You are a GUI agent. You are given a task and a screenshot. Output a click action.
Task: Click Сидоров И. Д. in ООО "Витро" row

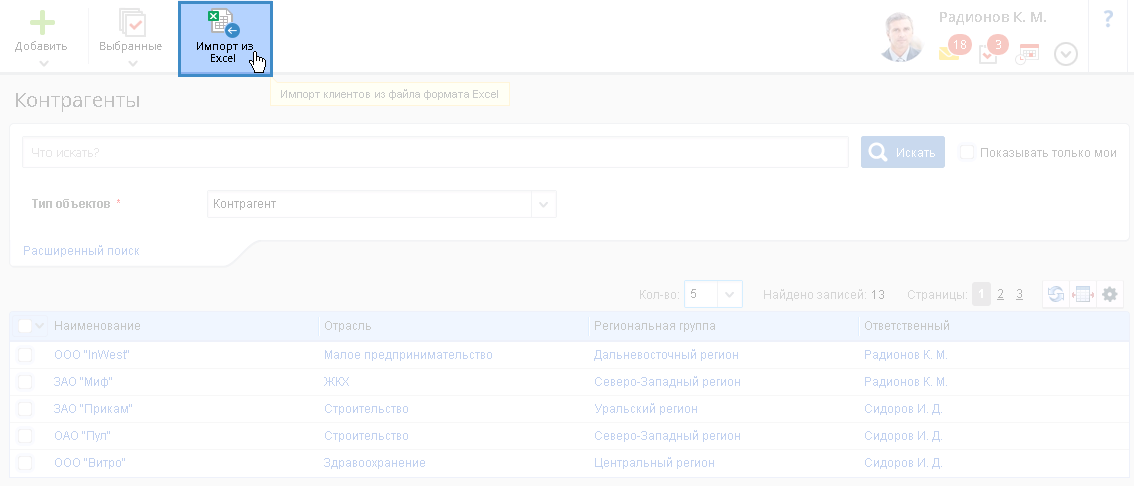903,463
